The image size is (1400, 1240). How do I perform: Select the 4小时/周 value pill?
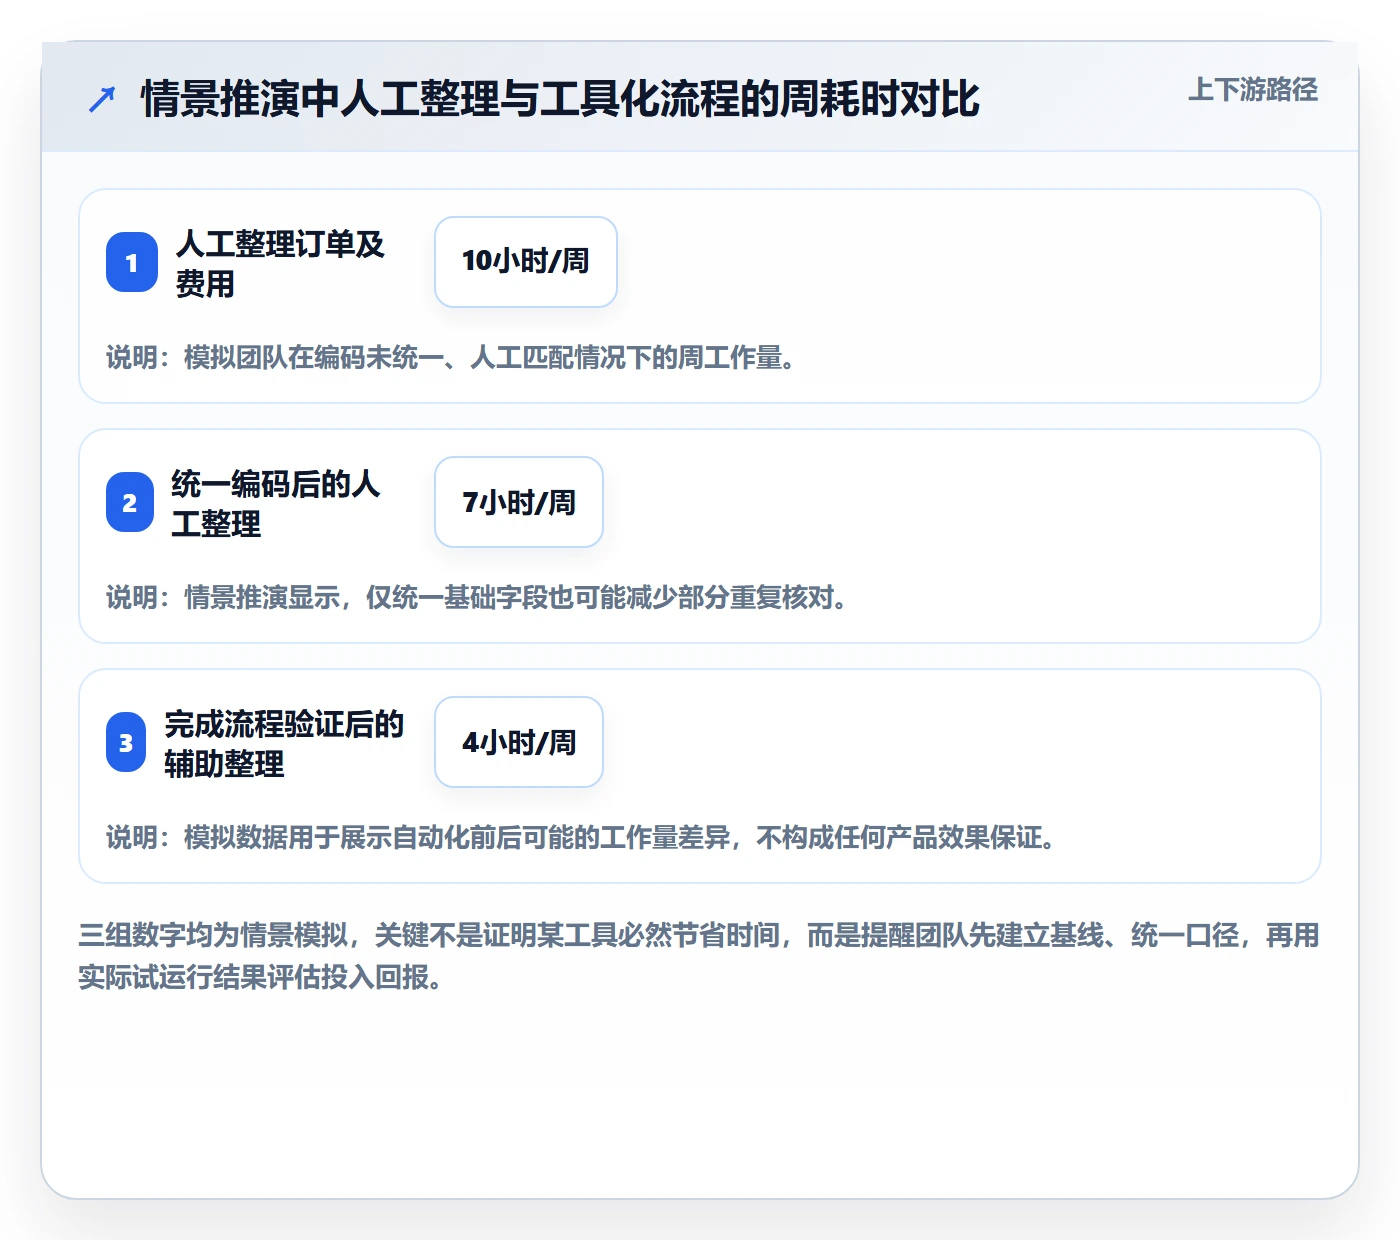[519, 742]
